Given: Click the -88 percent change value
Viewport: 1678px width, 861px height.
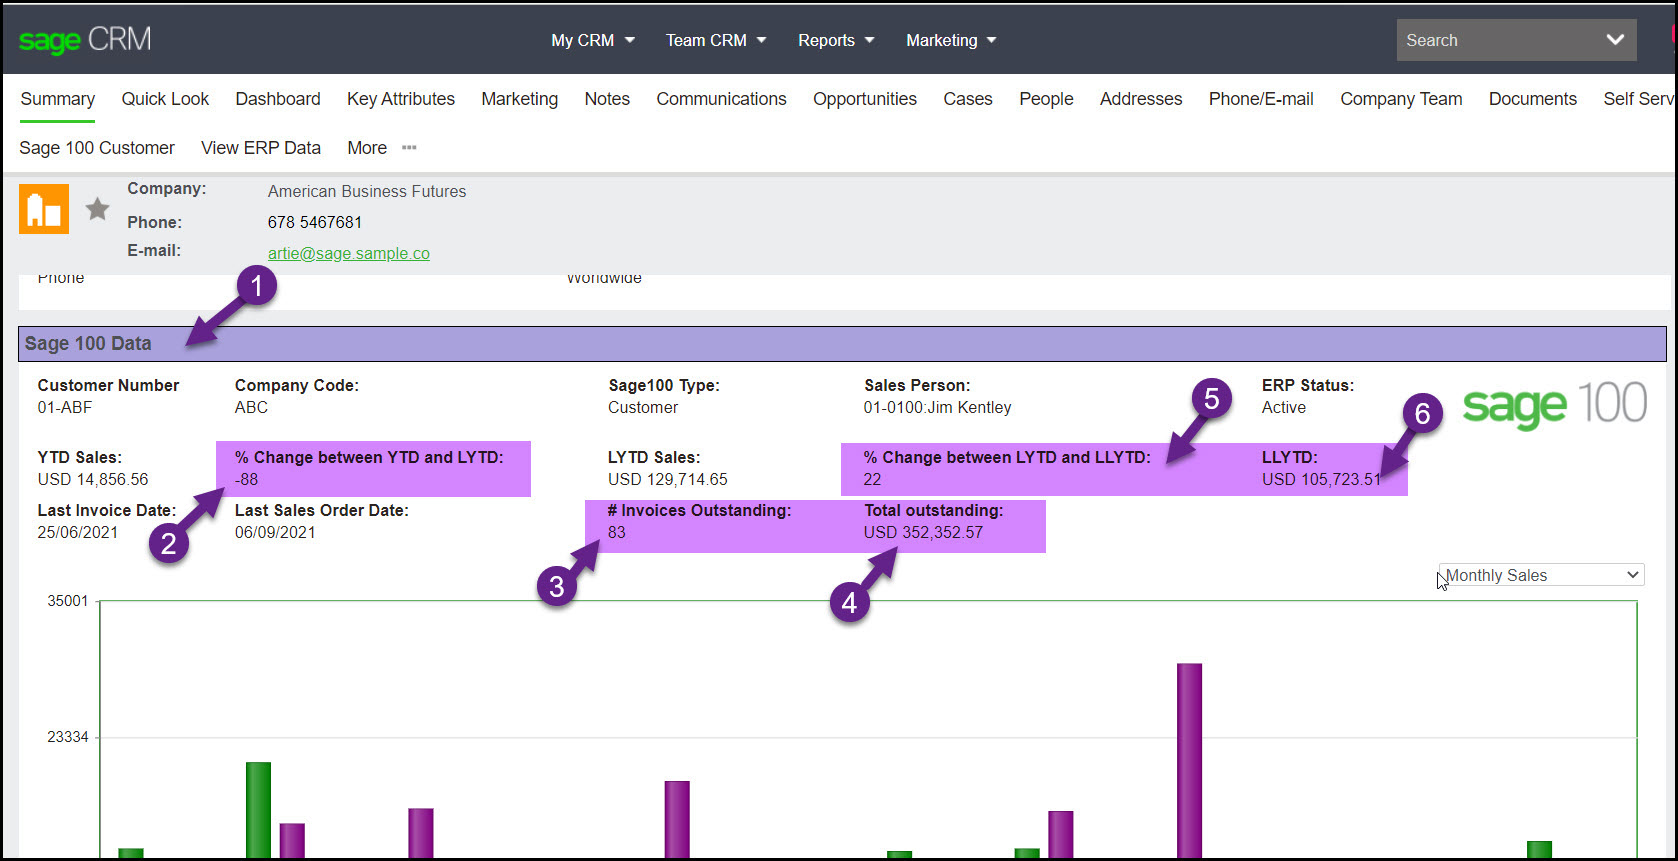Looking at the screenshot, I should (247, 479).
